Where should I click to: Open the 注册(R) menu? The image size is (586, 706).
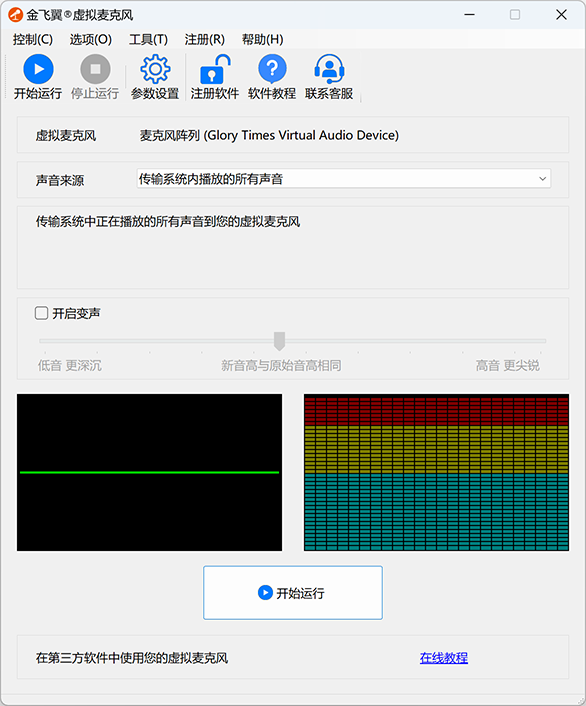(204, 40)
